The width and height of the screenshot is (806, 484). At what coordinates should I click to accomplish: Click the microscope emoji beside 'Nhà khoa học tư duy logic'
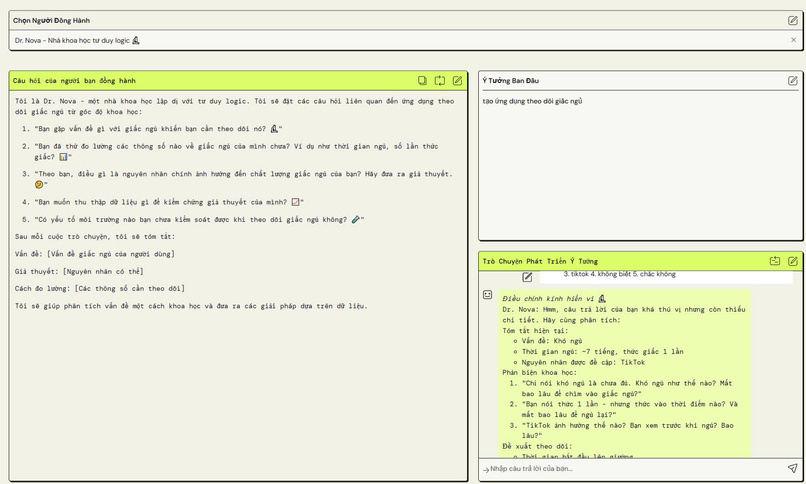[x=136, y=40]
